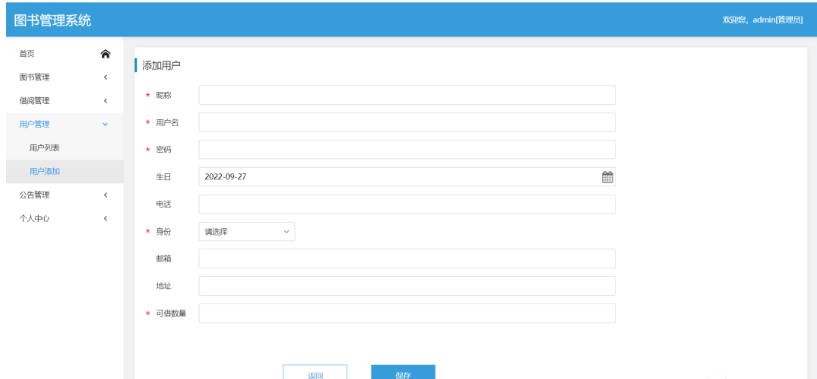Viewport: 817px width, 379px height.
Task: Click the 生日 date field showing 2022-09-27
Action: point(407,177)
